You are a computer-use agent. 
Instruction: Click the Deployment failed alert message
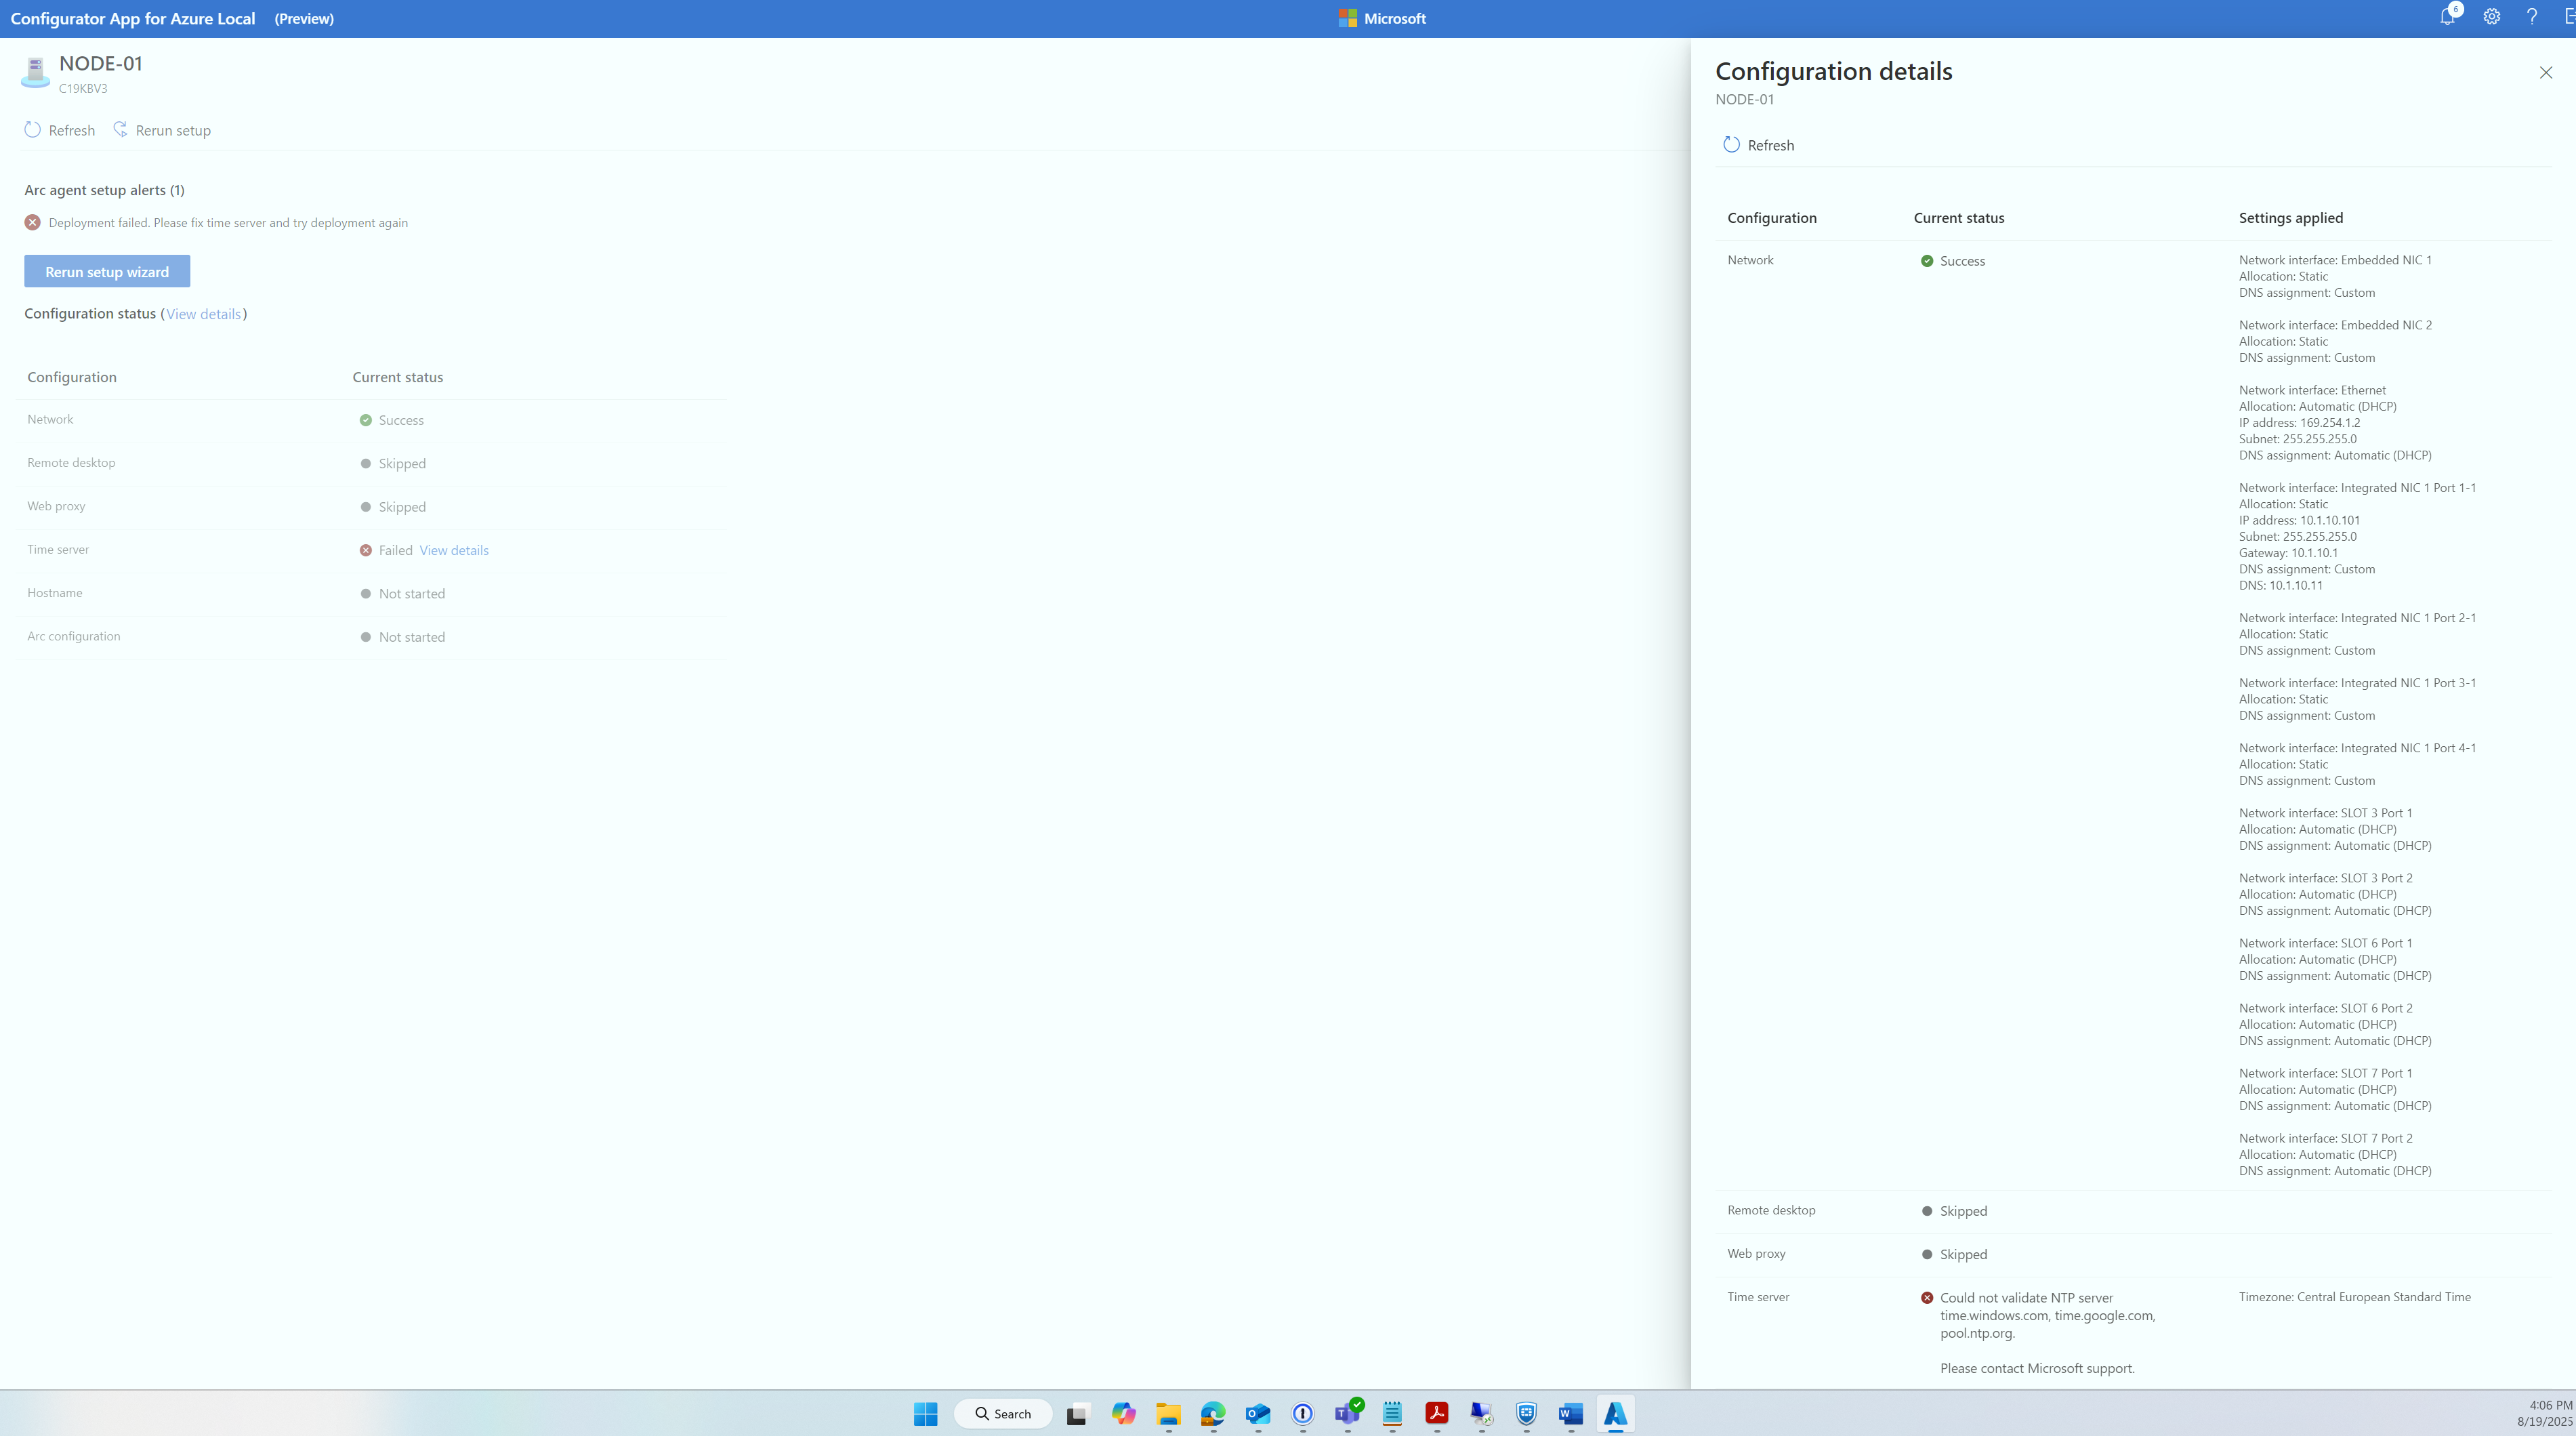228,222
